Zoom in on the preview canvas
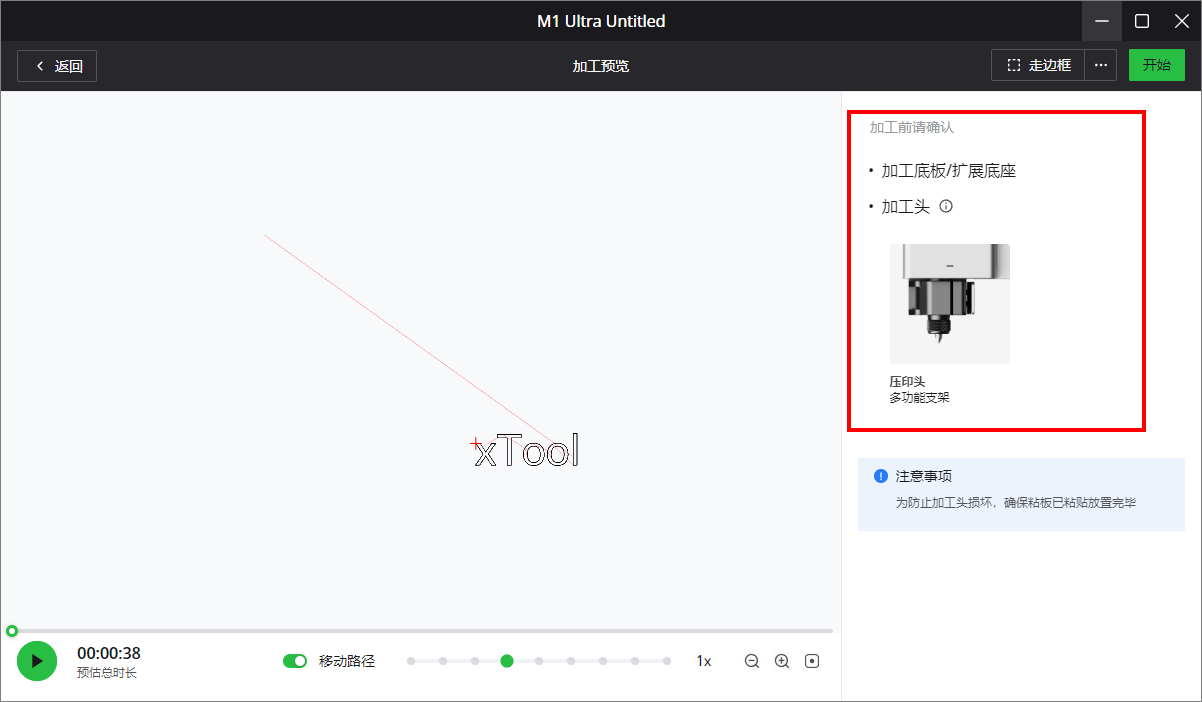 tap(782, 661)
